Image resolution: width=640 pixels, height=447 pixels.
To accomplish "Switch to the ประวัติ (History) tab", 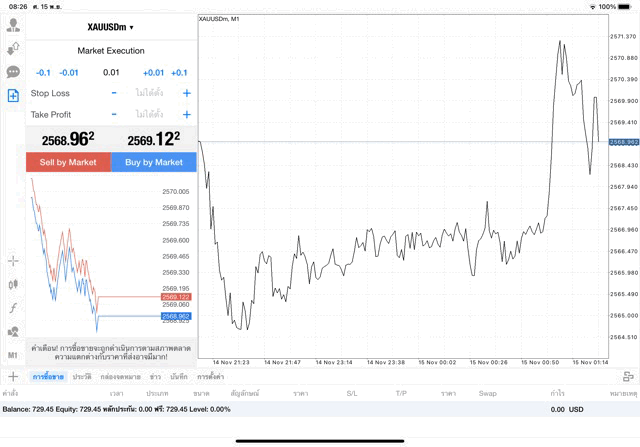I will [x=81, y=377].
